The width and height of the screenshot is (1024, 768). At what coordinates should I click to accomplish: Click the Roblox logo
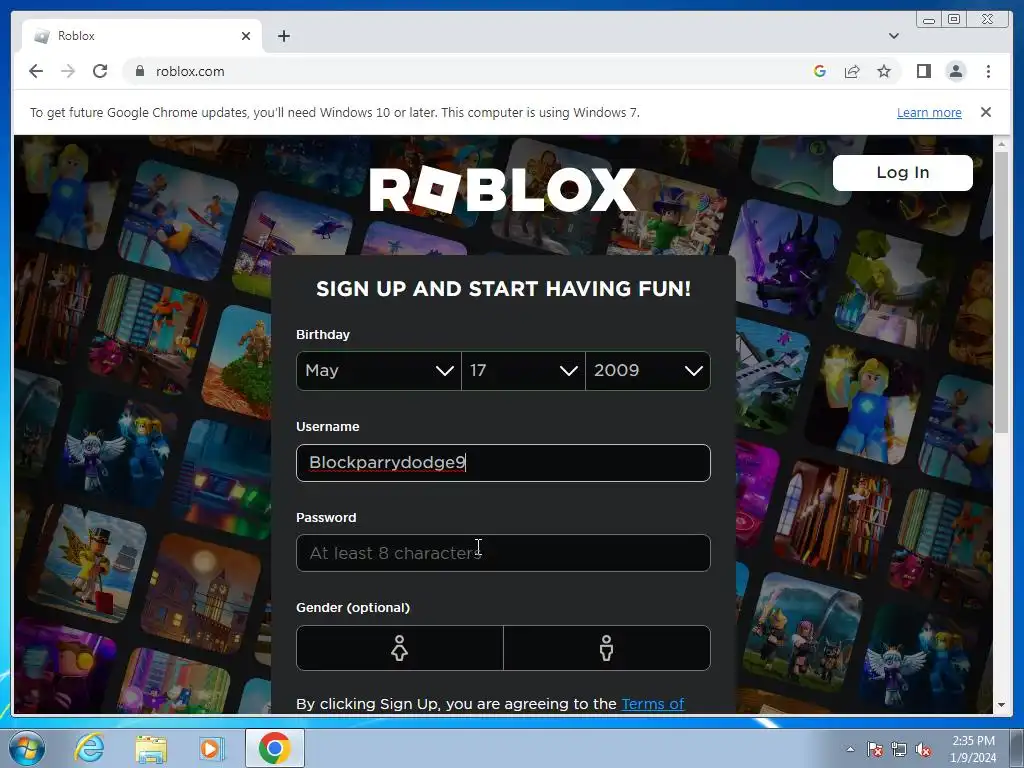[x=502, y=189]
